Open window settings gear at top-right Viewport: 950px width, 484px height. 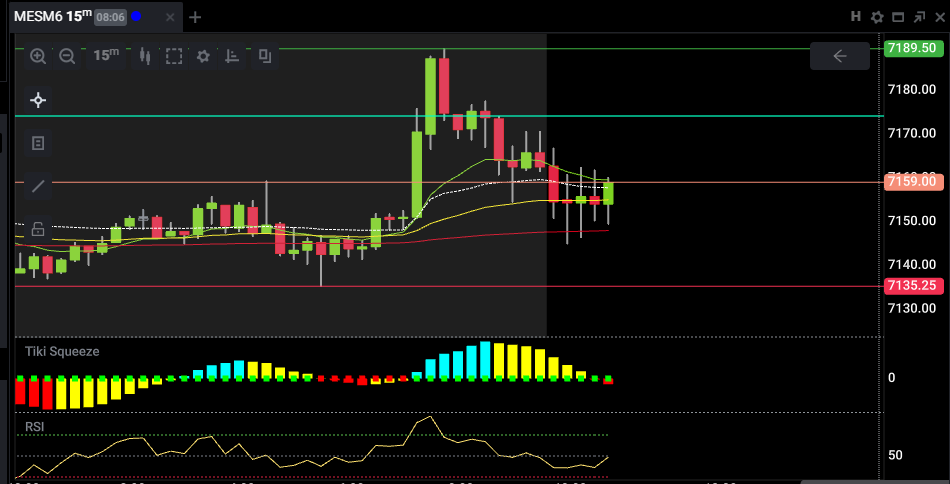pos(877,17)
